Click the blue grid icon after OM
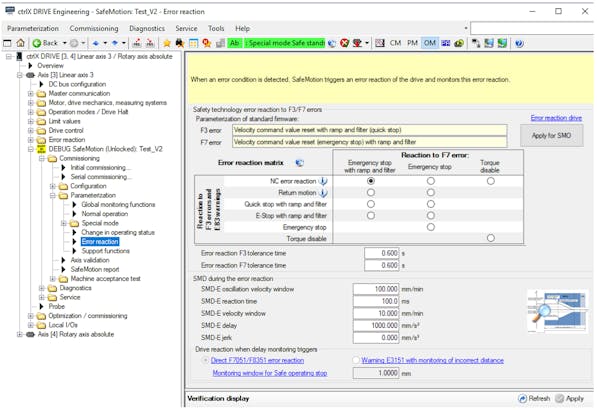 click(445, 43)
